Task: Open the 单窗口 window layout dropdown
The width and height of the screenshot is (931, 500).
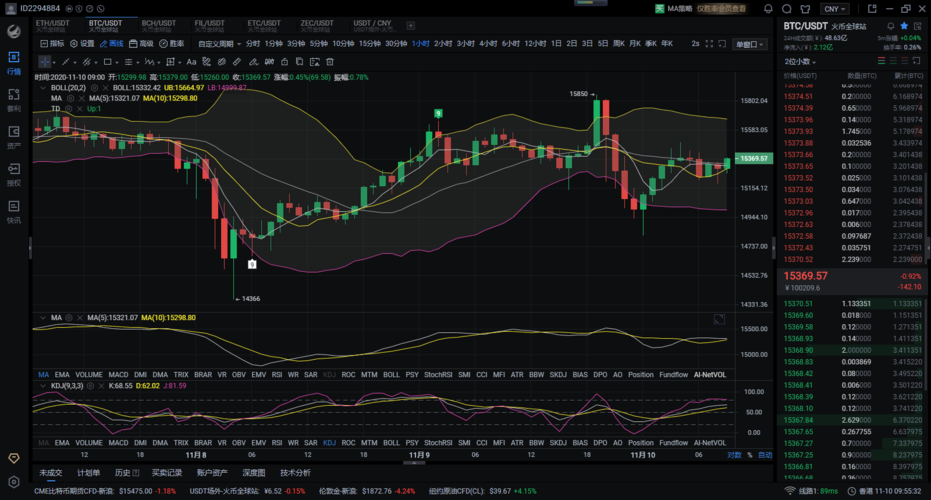Action: 750,45
